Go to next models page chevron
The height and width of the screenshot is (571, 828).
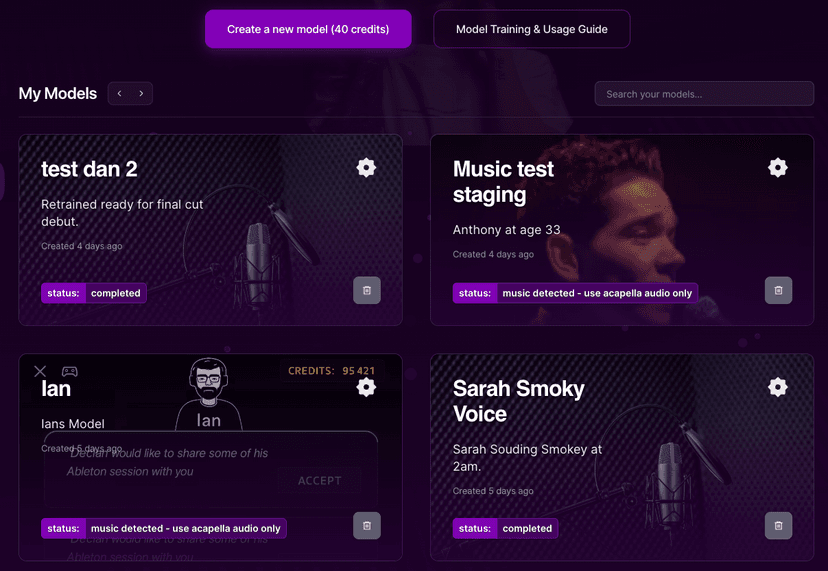point(141,93)
